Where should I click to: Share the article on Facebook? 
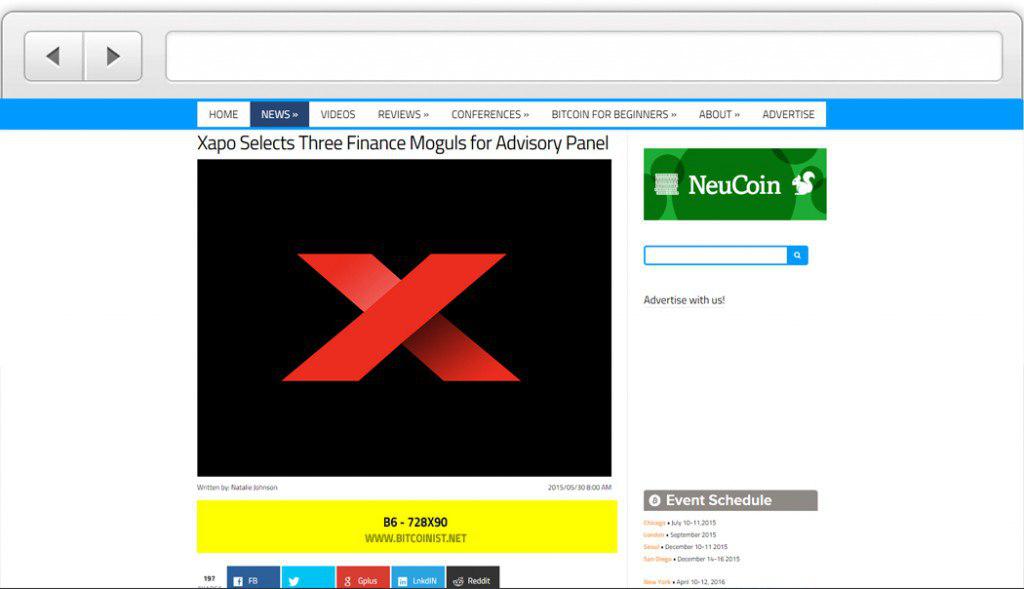pos(253,579)
